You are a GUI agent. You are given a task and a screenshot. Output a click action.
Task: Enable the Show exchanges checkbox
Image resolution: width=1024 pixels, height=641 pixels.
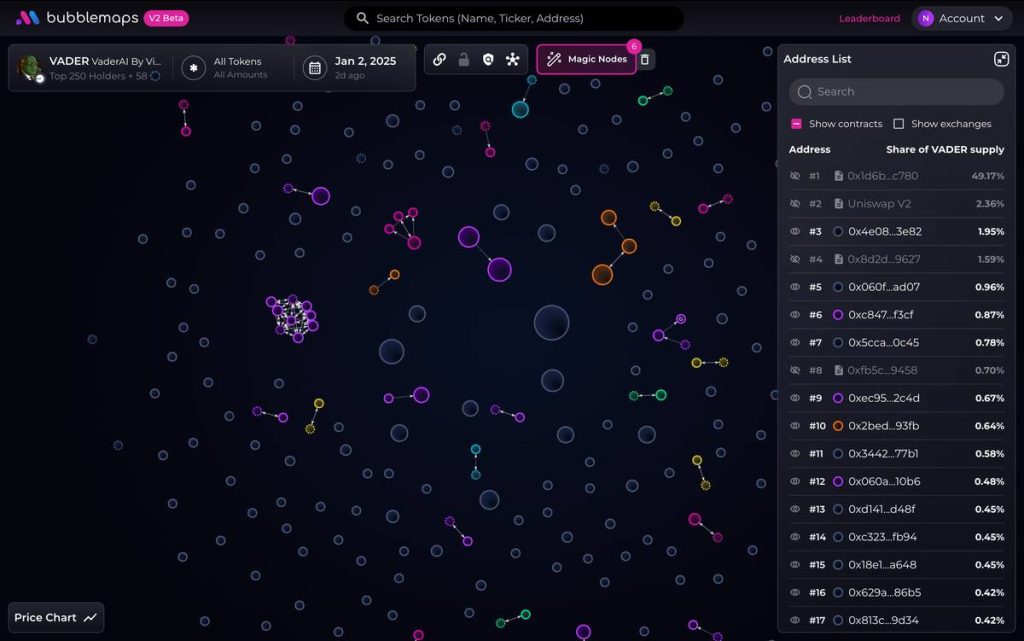899,124
